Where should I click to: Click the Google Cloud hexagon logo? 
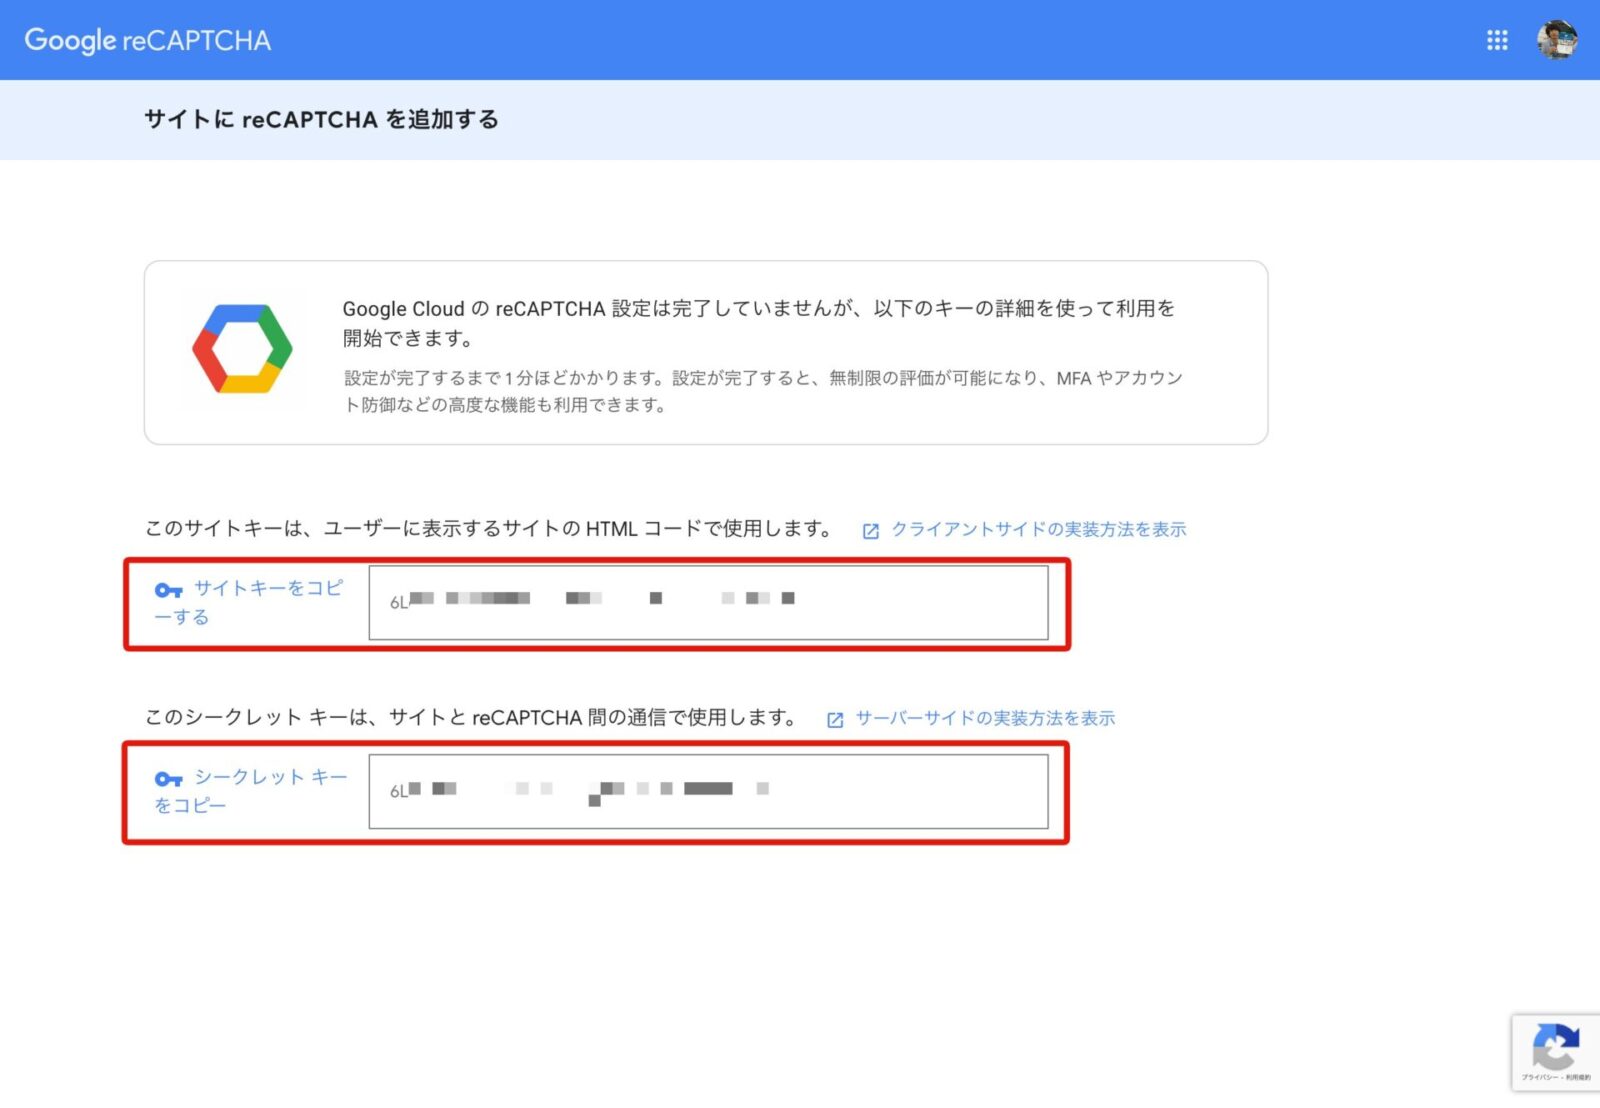click(242, 349)
